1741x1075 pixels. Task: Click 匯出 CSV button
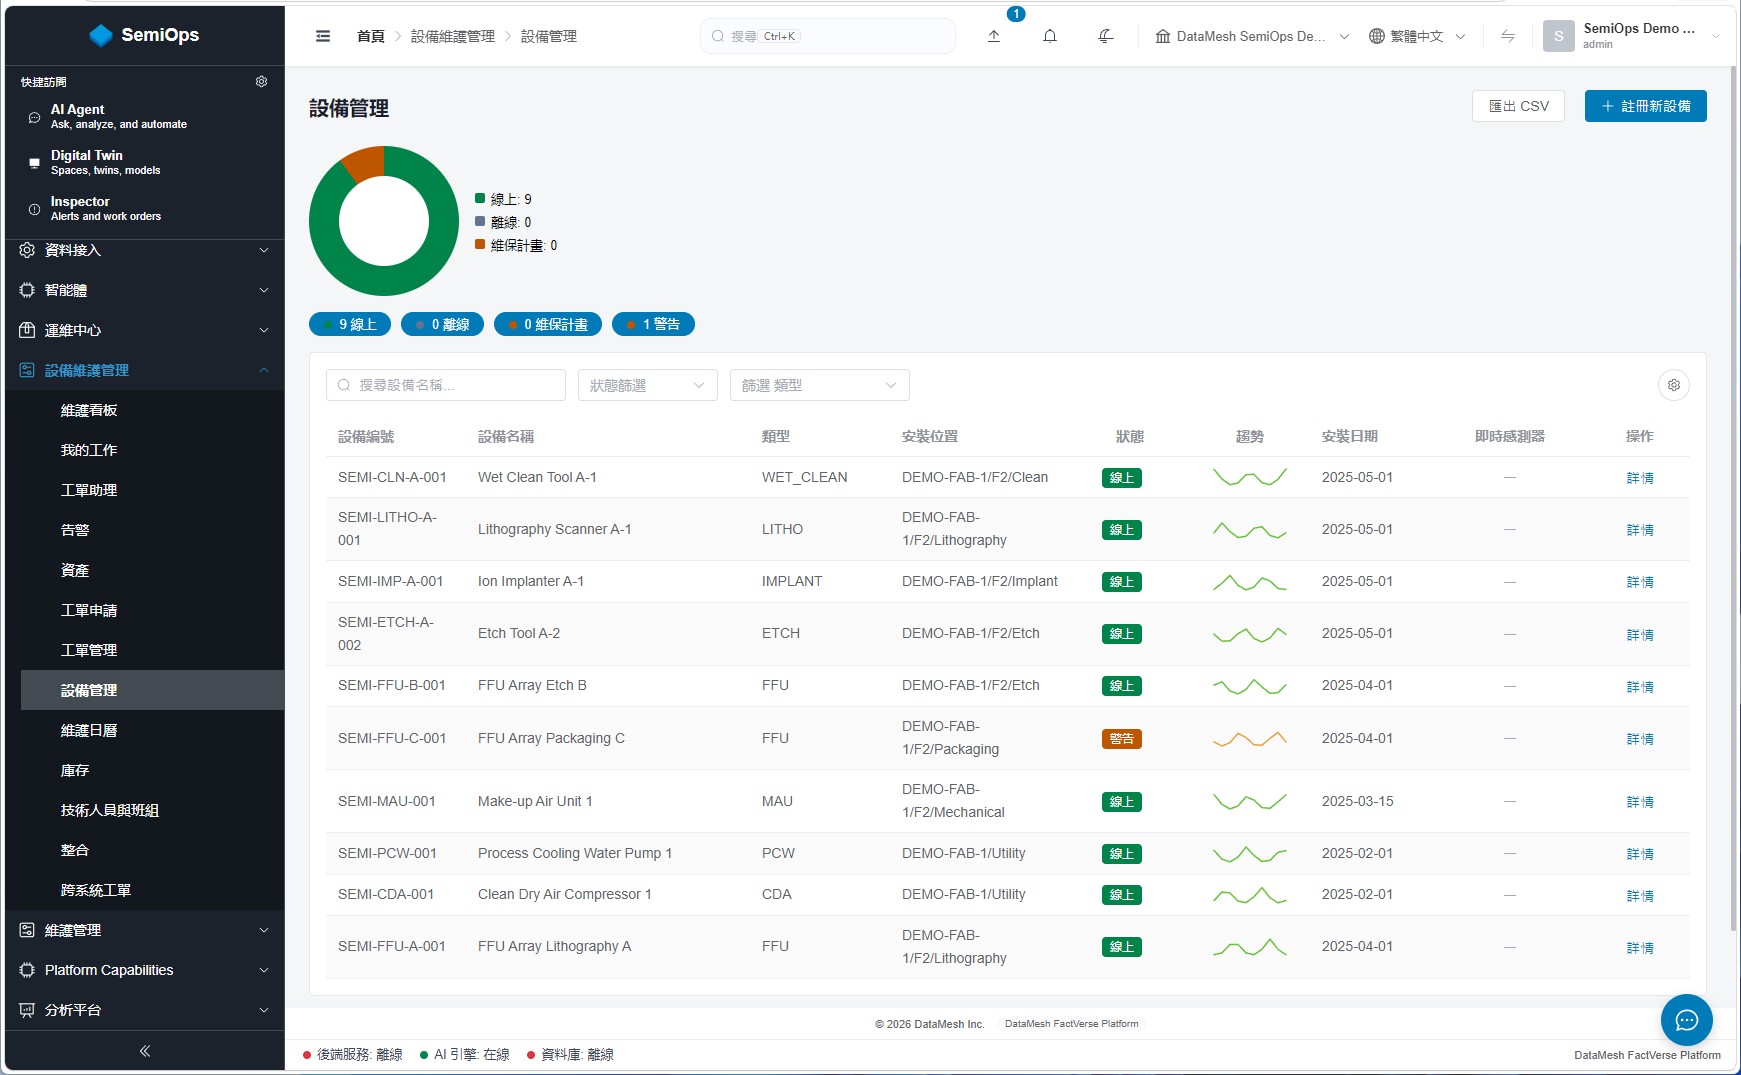click(1518, 106)
